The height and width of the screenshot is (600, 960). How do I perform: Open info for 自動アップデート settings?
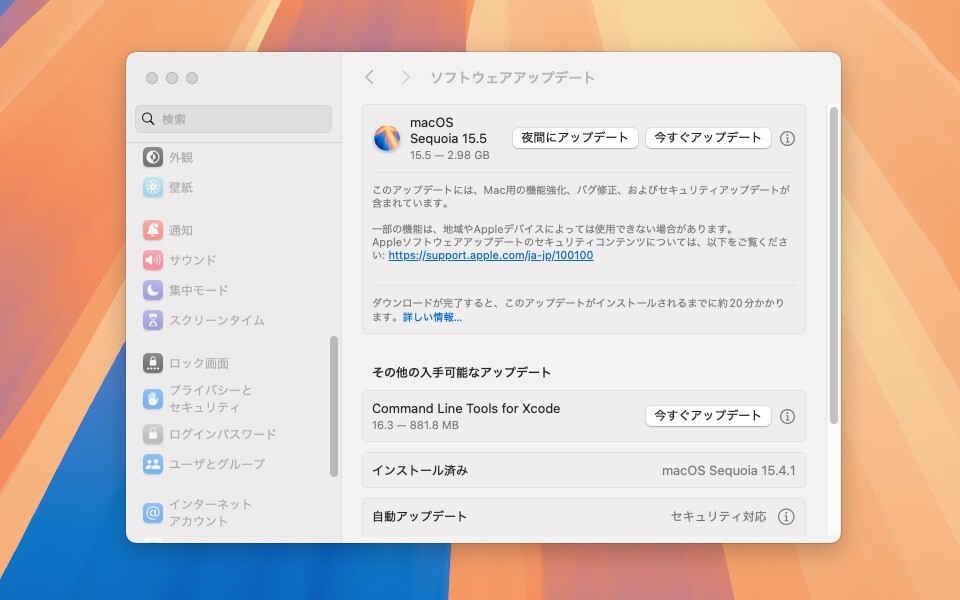(786, 516)
